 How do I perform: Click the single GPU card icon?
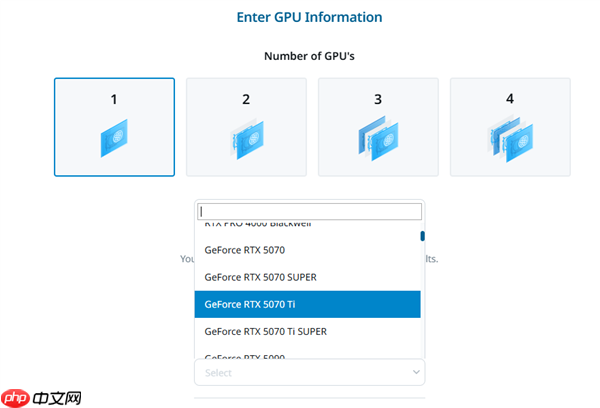pos(114,138)
